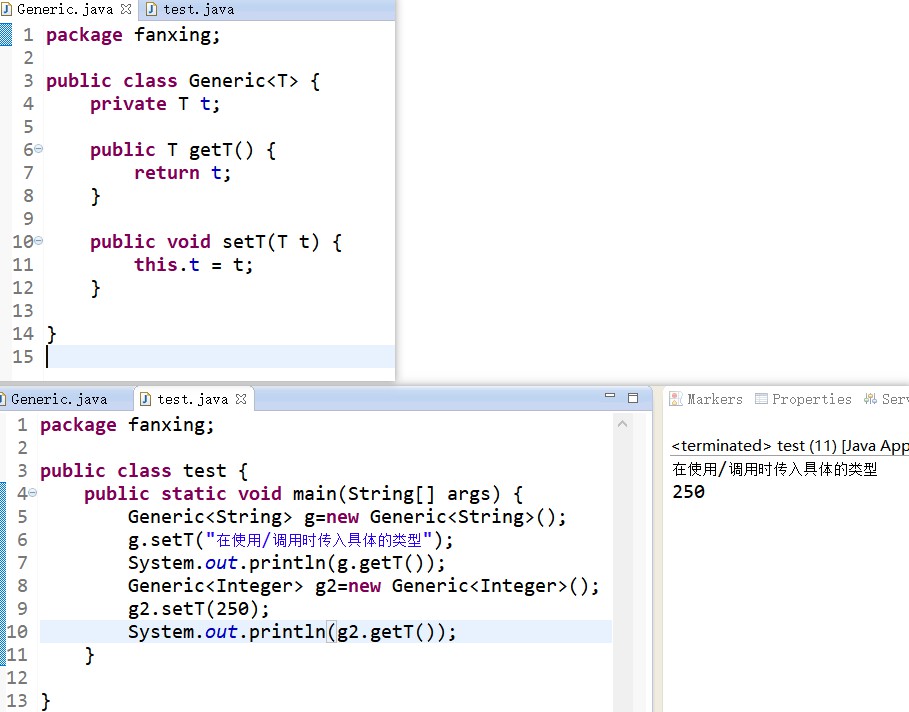Click line number 10 in test.java
The width and height of the screenshot is (909, 712).
pos(17,631)
